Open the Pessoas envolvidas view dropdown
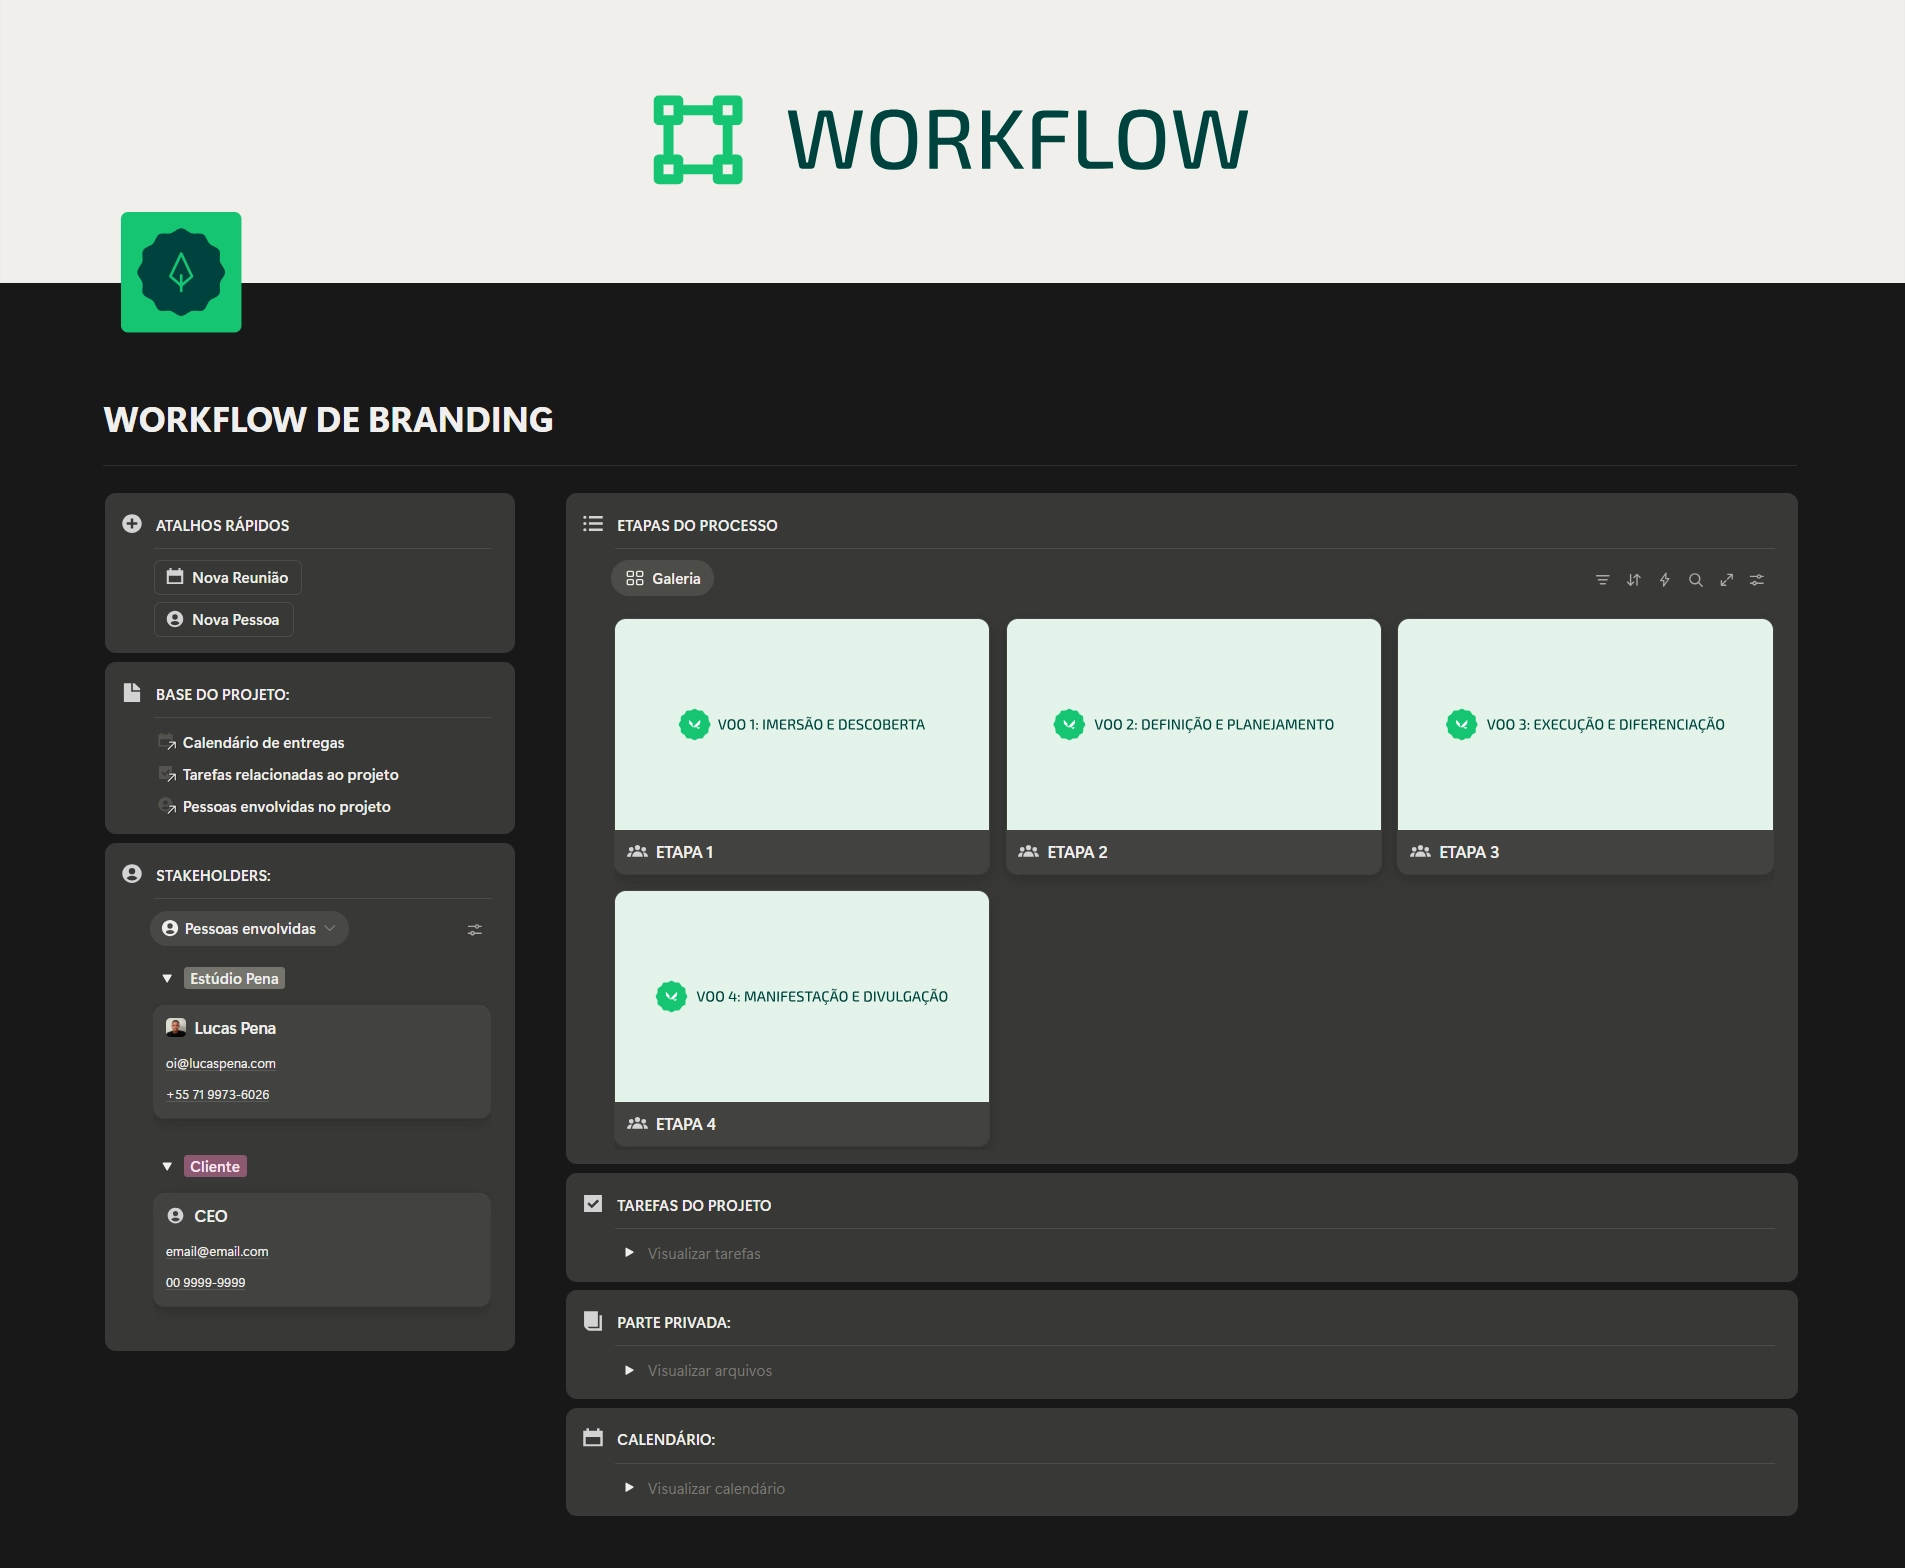1905x1568 pixels. (x=249, y=929)
